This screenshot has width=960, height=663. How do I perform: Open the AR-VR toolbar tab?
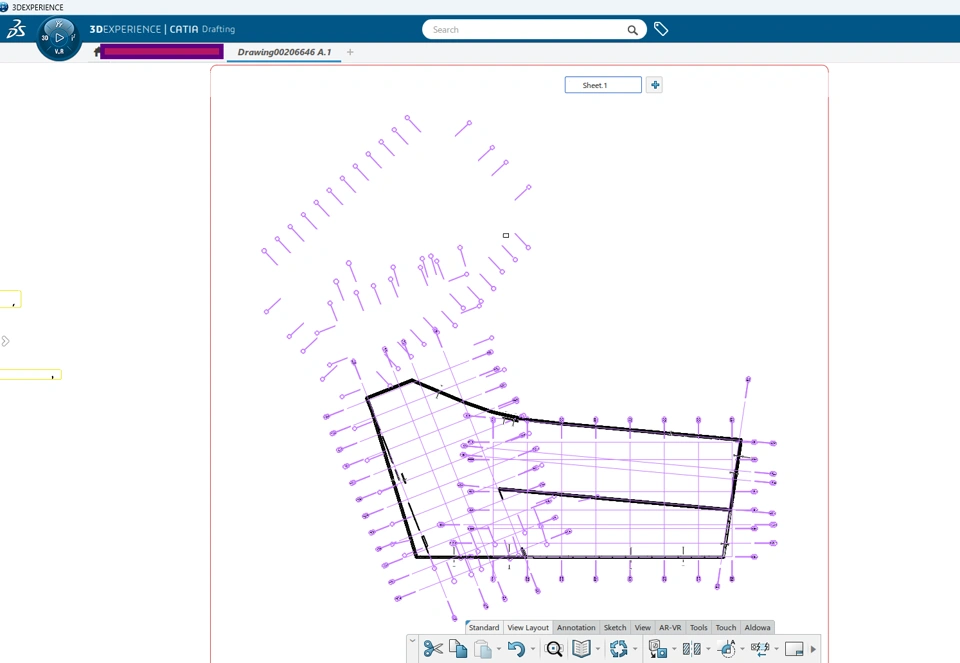670,627
